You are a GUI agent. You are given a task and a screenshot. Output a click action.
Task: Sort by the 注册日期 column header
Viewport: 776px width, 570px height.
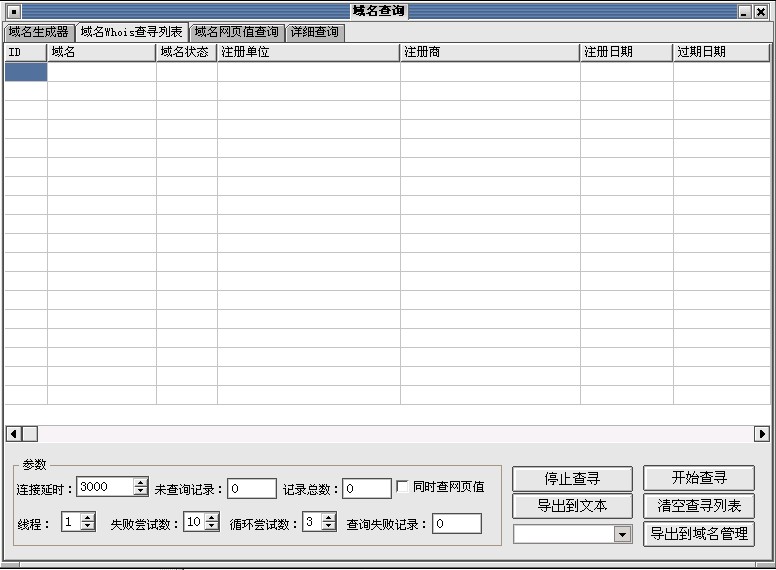tap(626, 52)
